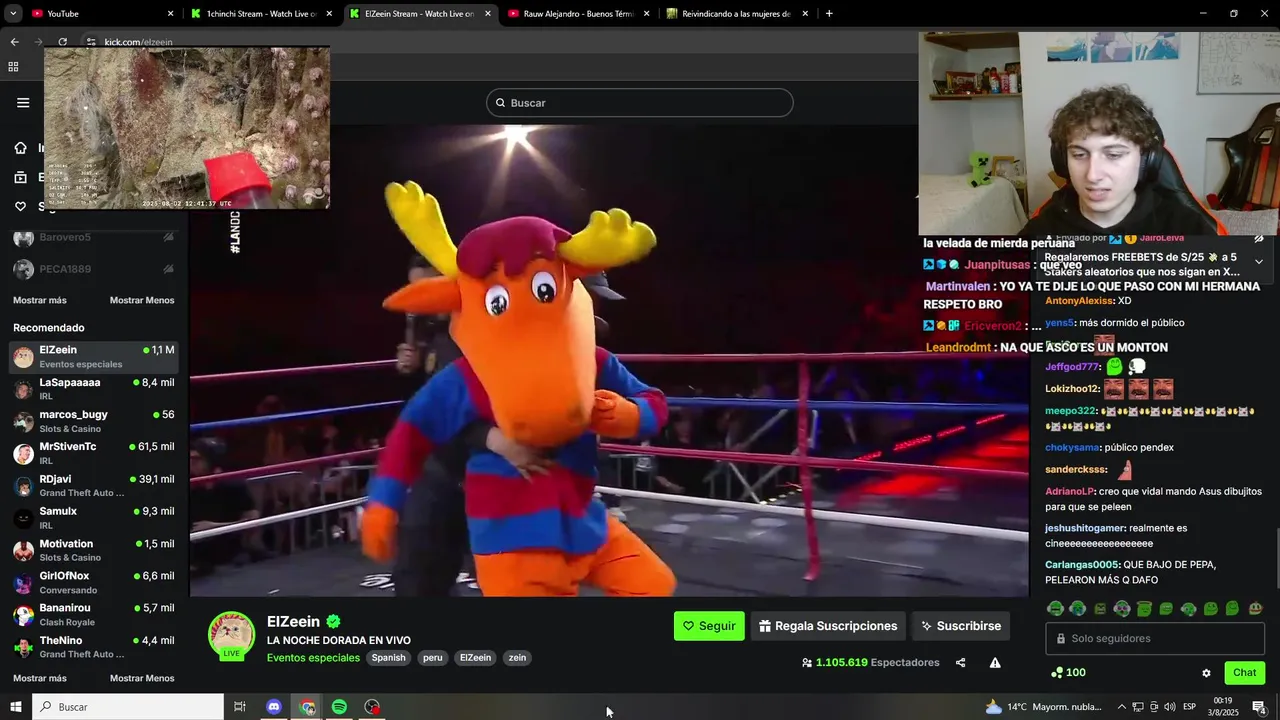Open the browser tab search dropdown

pyautogui.click(x=13, y=14)
